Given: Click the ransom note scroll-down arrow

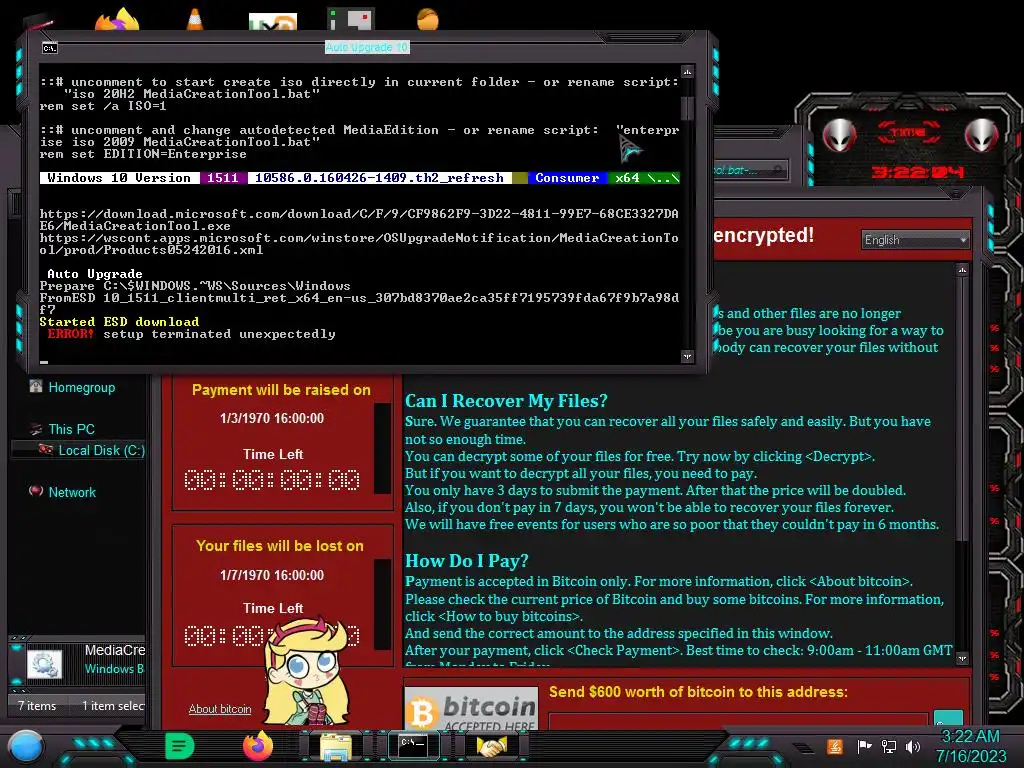Looking at the screenshot, I should point(961,658).
